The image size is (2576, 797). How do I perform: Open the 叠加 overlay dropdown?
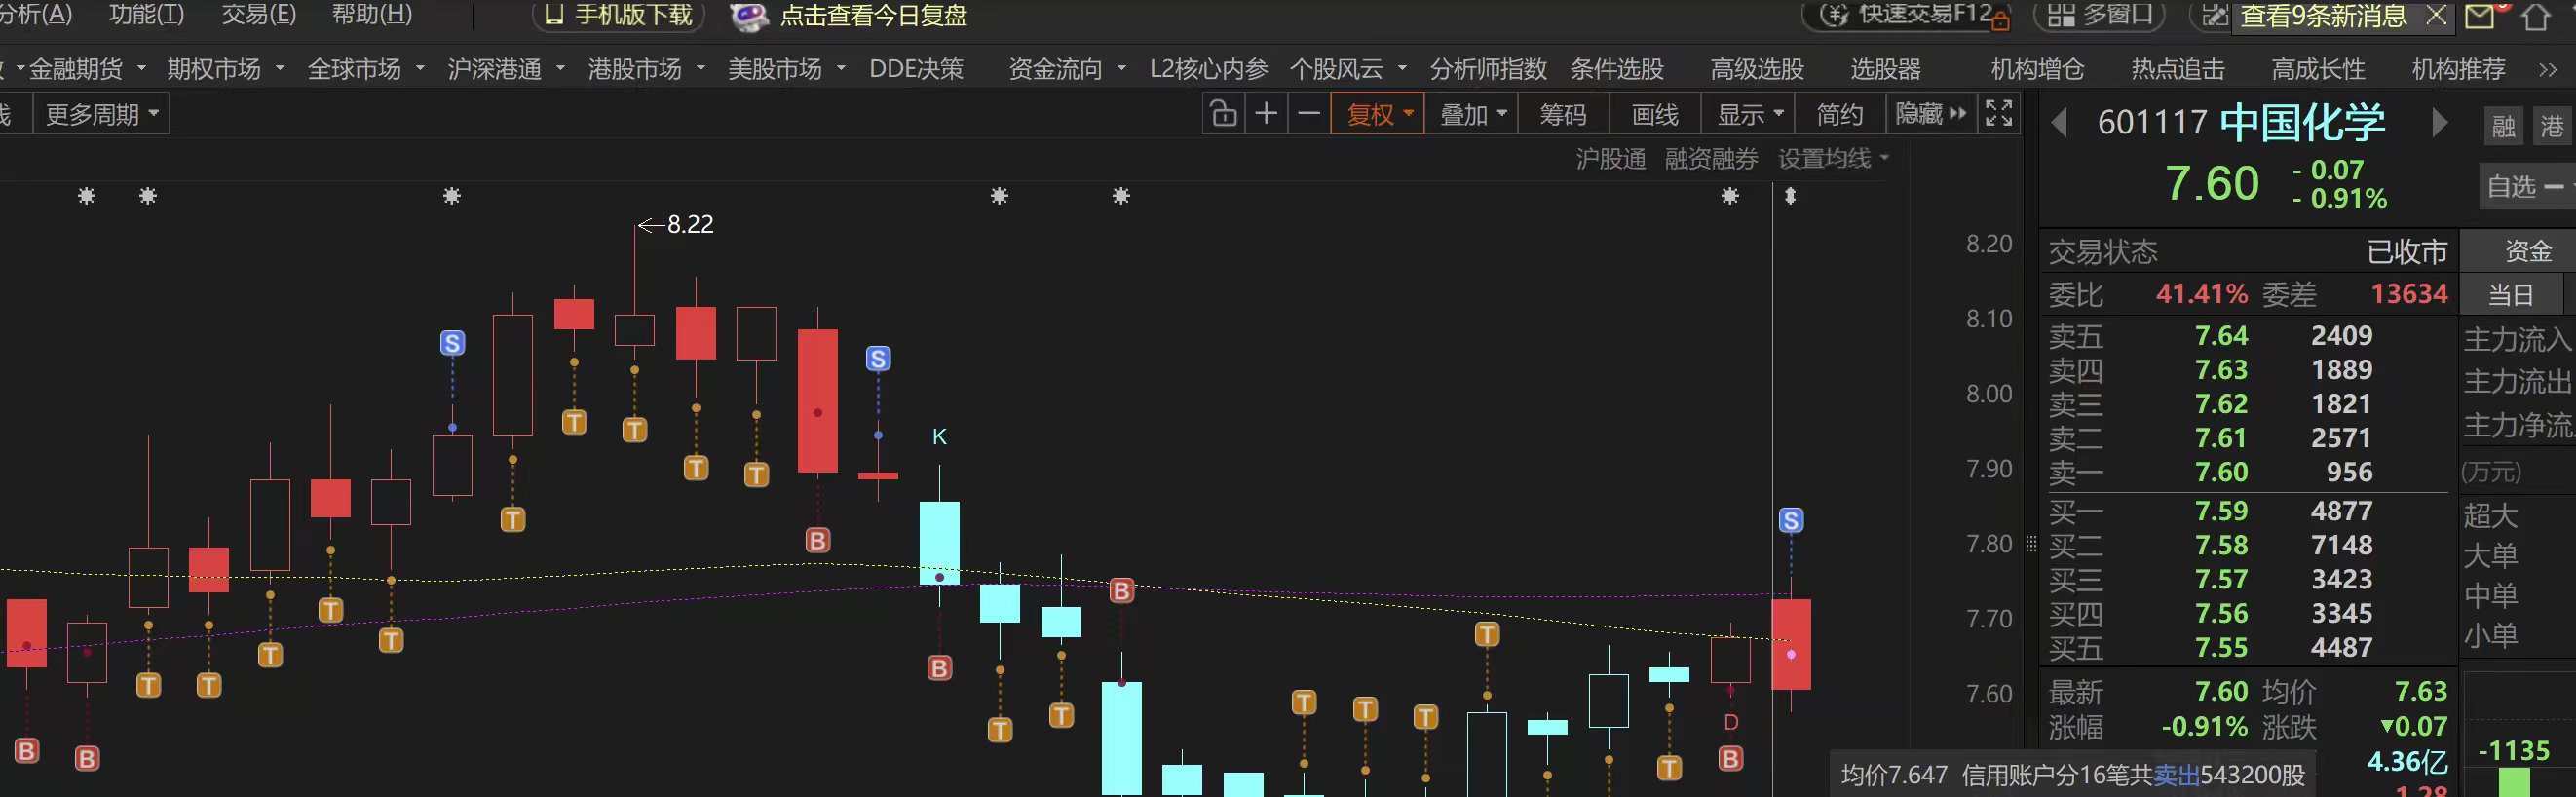tap(1472, 114)
